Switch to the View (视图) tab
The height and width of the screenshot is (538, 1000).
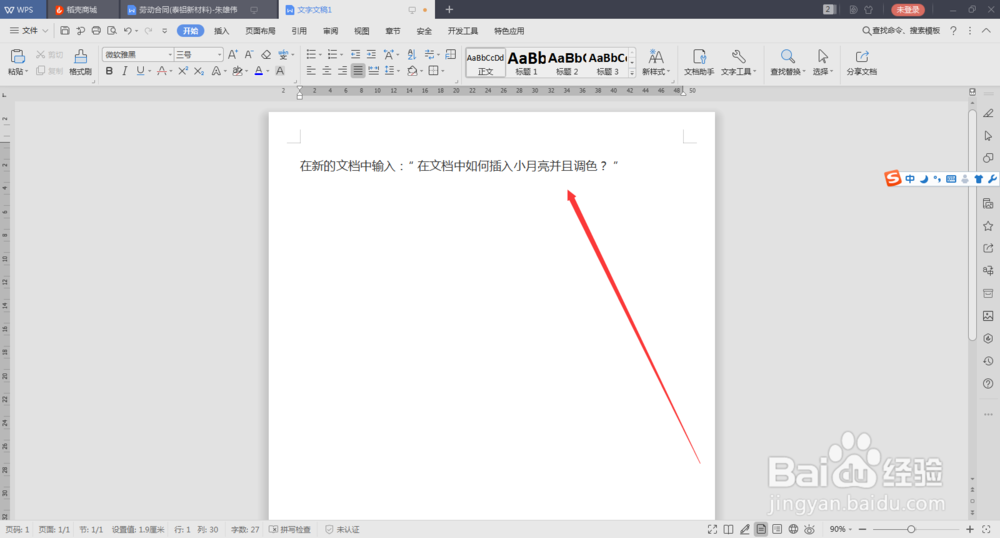362,31
